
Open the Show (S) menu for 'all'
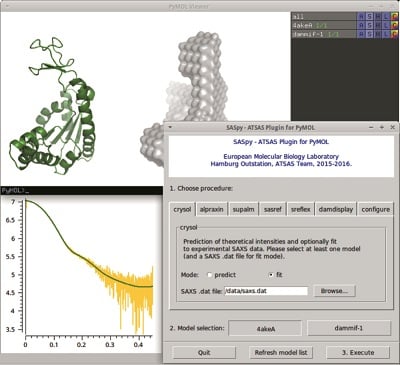[x=370, y=16]
